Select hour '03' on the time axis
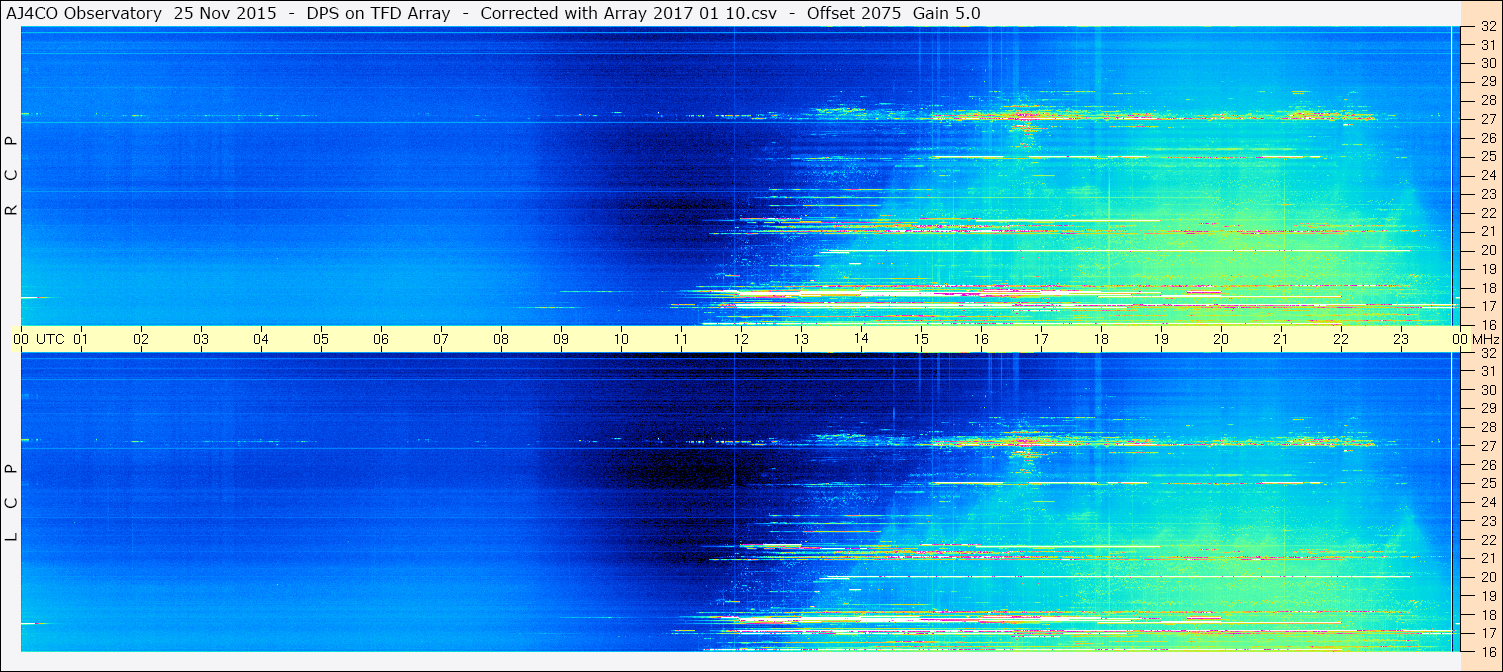Viewport: 1503px width, 672px height. pos(201,339)
